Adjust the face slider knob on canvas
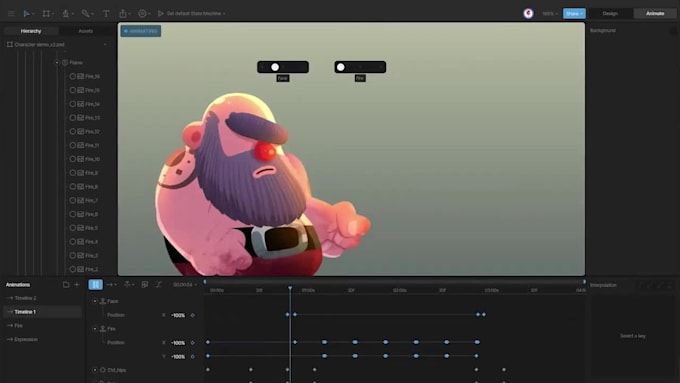This screenshot has width=680, height=383. (x=275, y=67)
